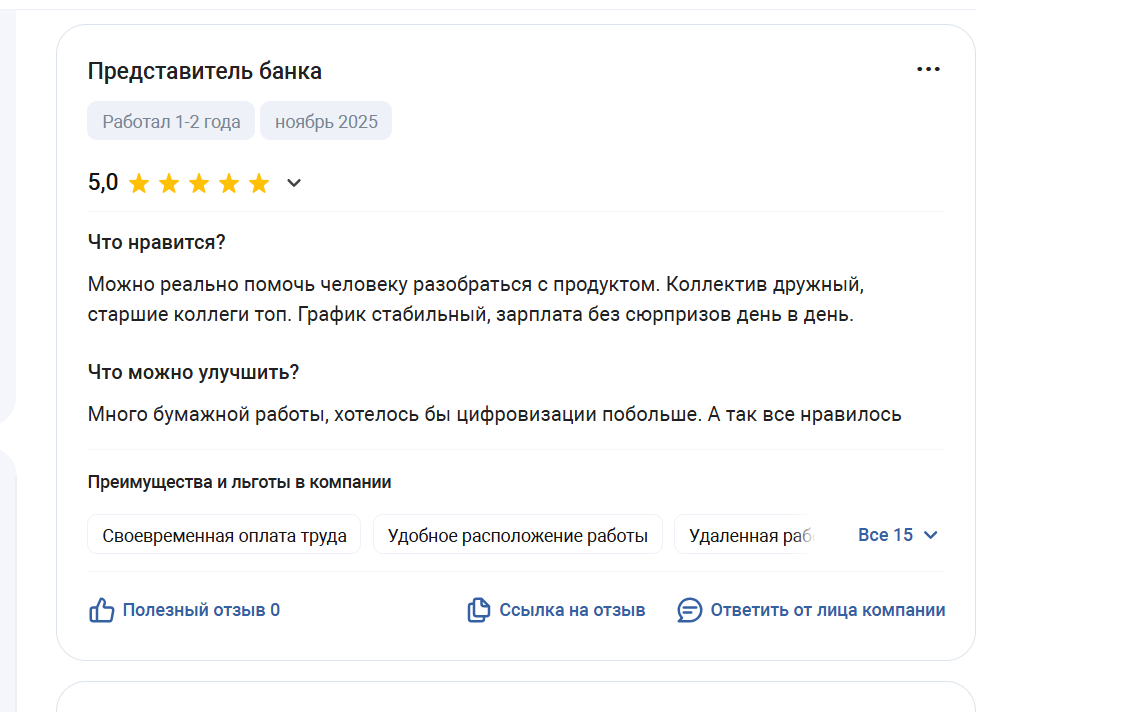Open the three-dot options menu on the review

click(928, 69)
